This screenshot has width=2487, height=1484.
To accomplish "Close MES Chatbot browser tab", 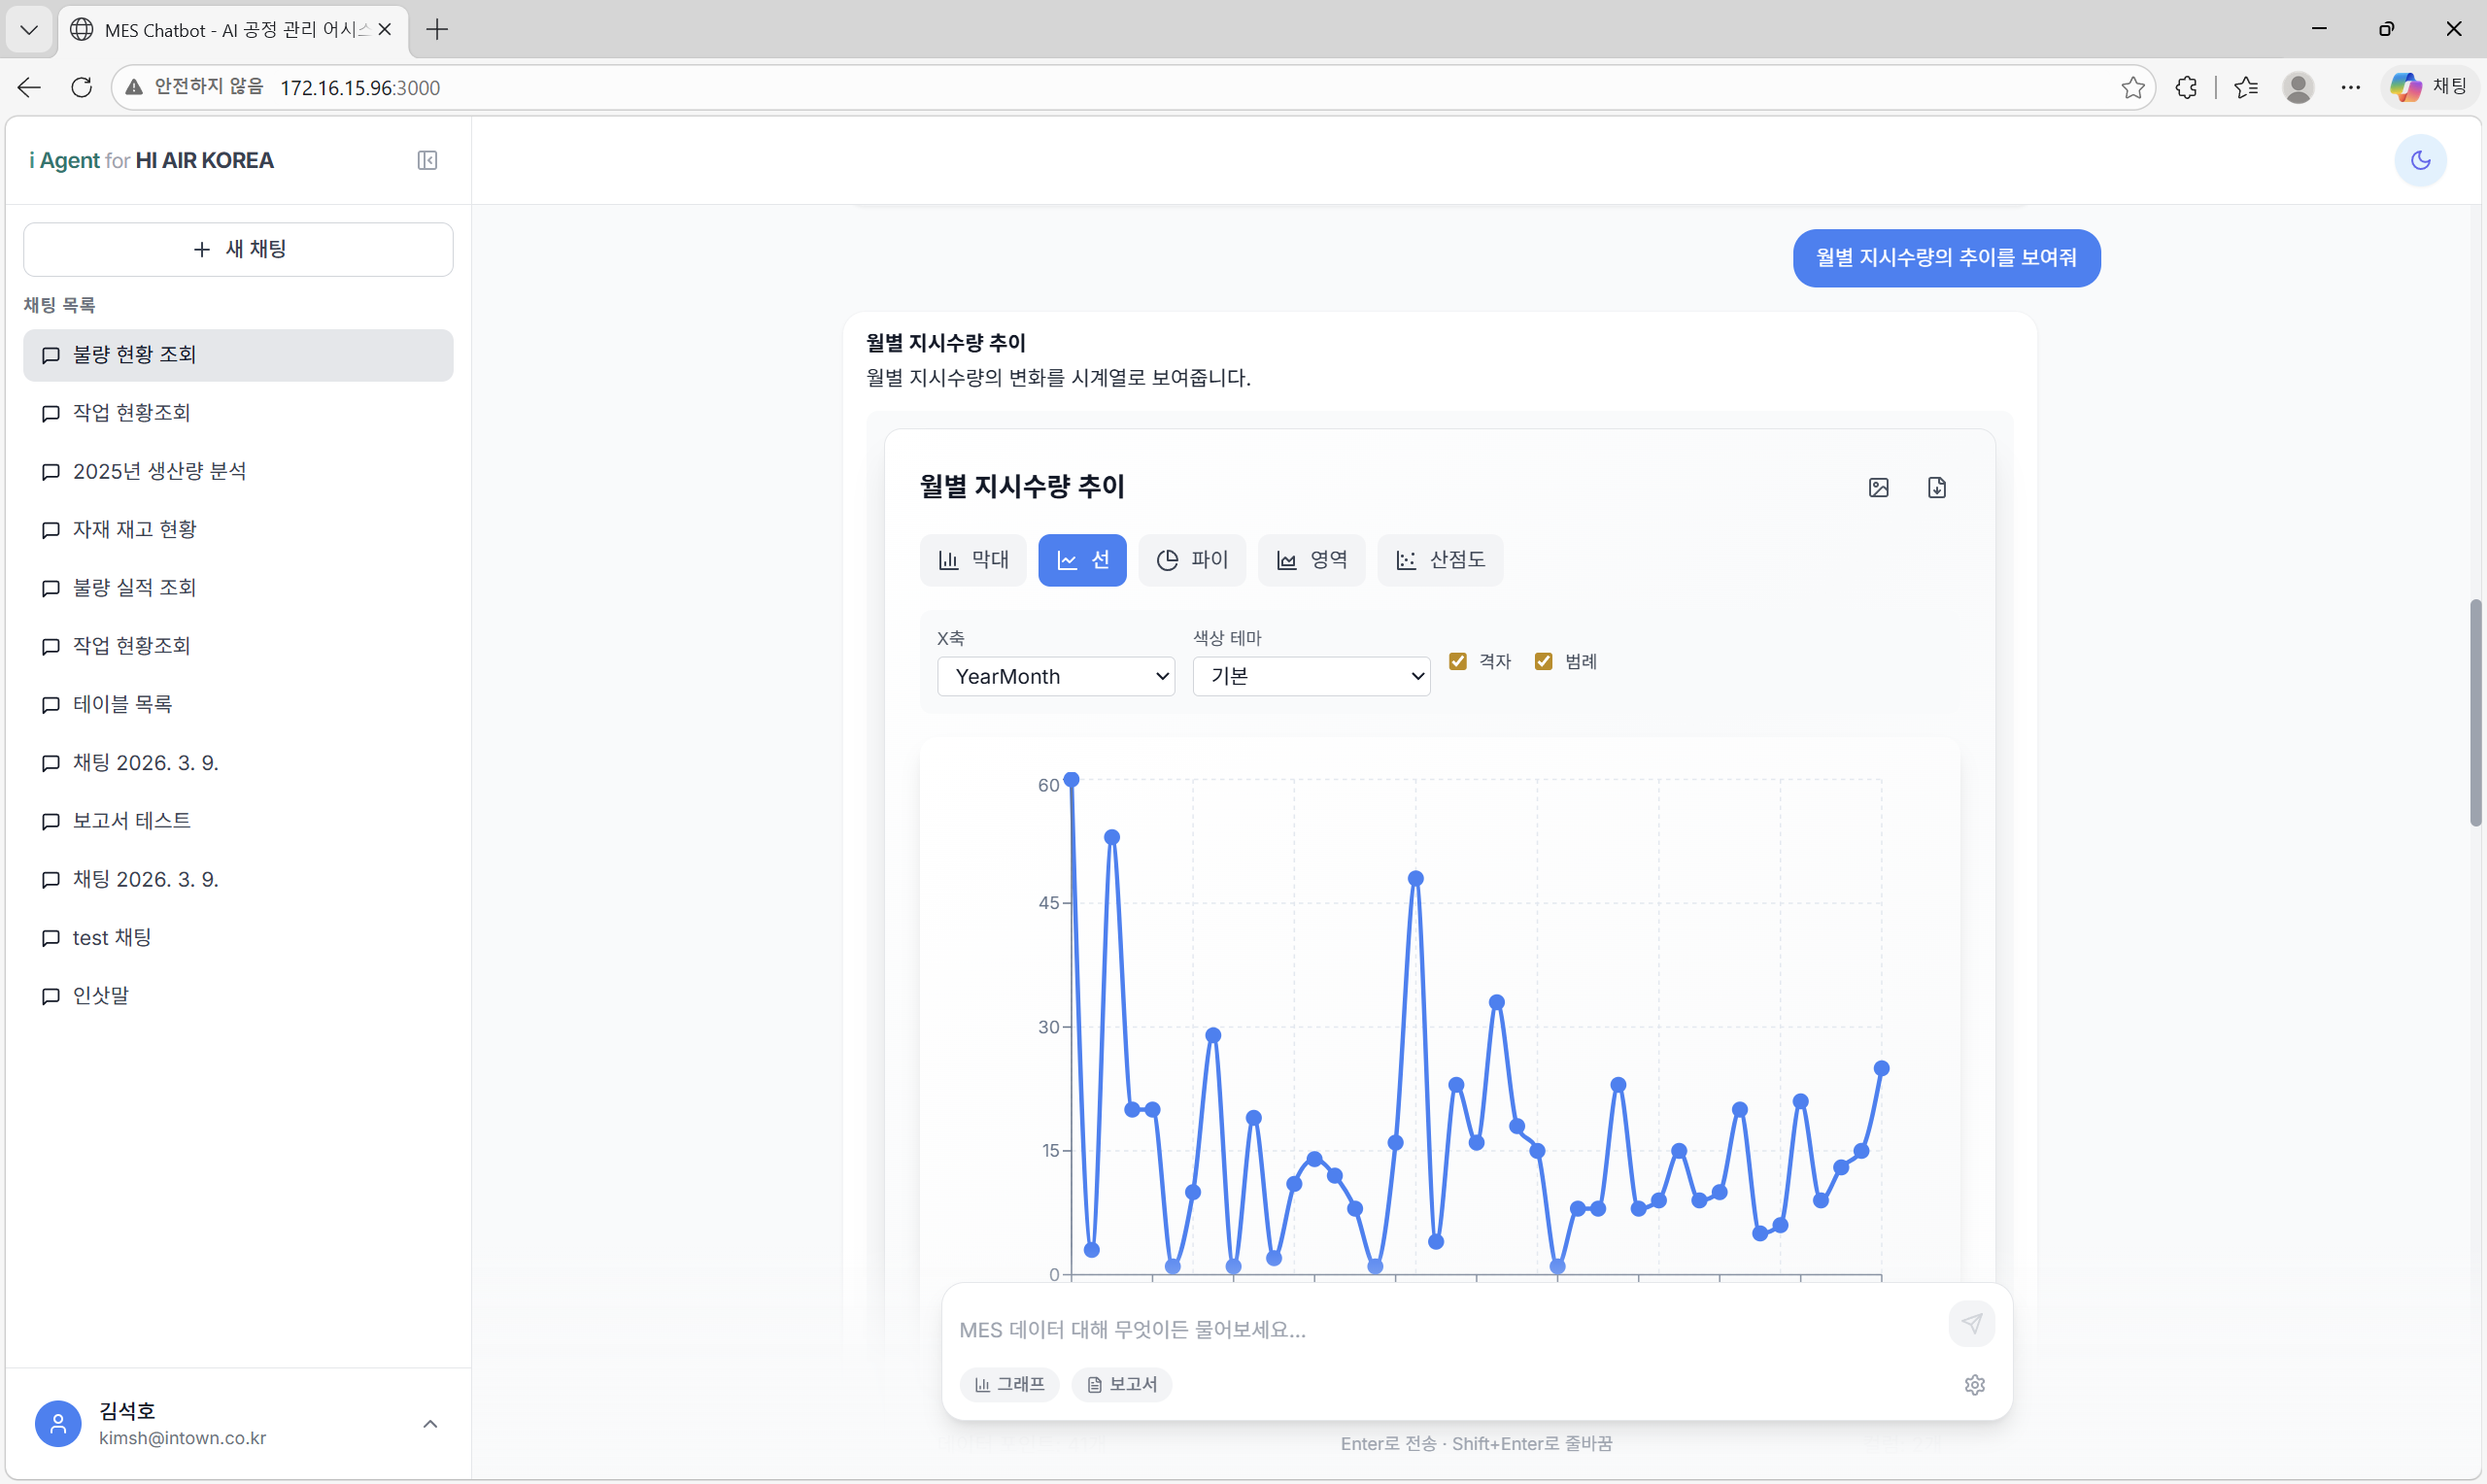I will pyautogui.click(x=384, y=29).
